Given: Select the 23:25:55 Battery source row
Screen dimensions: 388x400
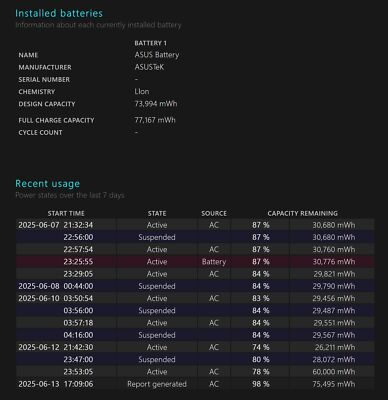Looking at the screenshot, I should click(x=195, y=262).
